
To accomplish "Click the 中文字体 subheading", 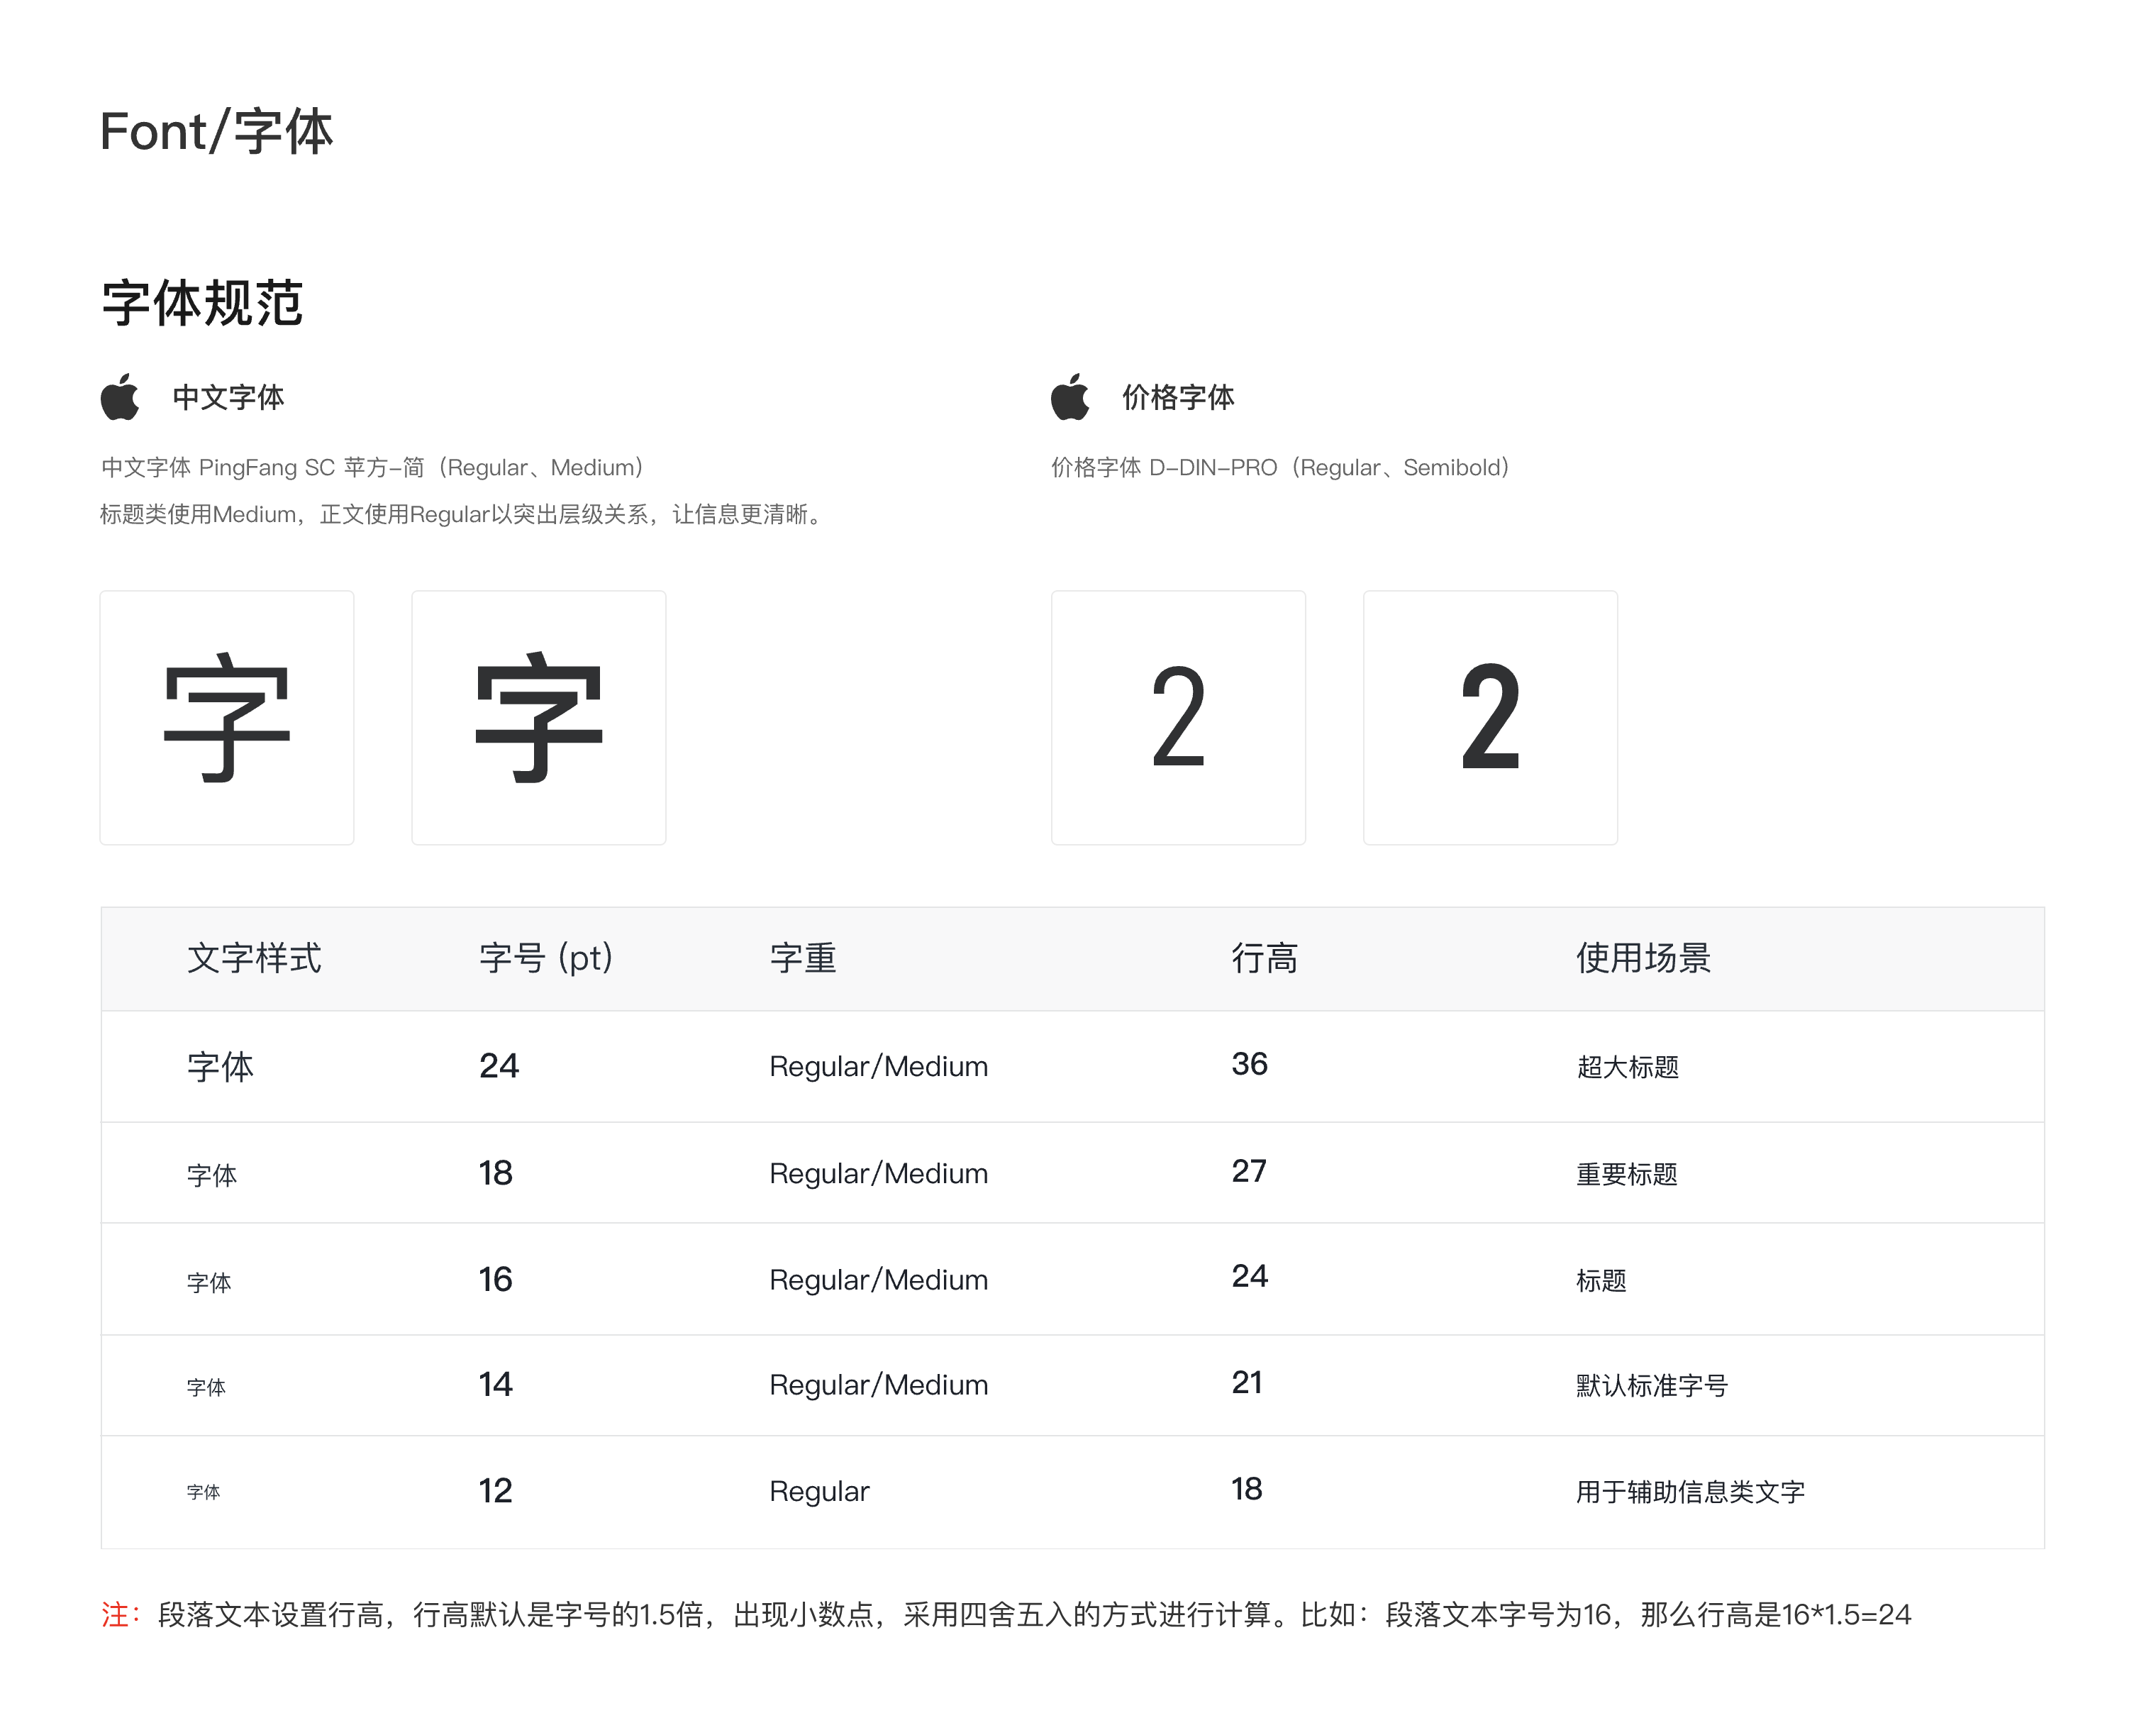I will (228, 397).
